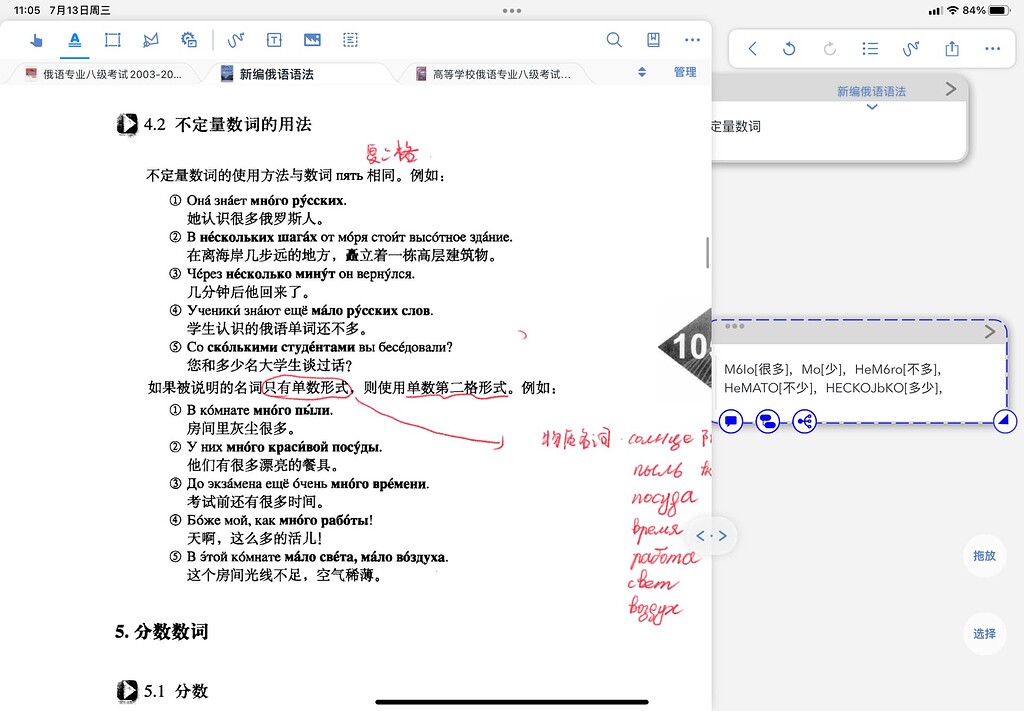This screenshot has width=1024, height=711.
Task: Switch to 高等学校俄语专业八级考试 tab
Action: pos(495,73)
